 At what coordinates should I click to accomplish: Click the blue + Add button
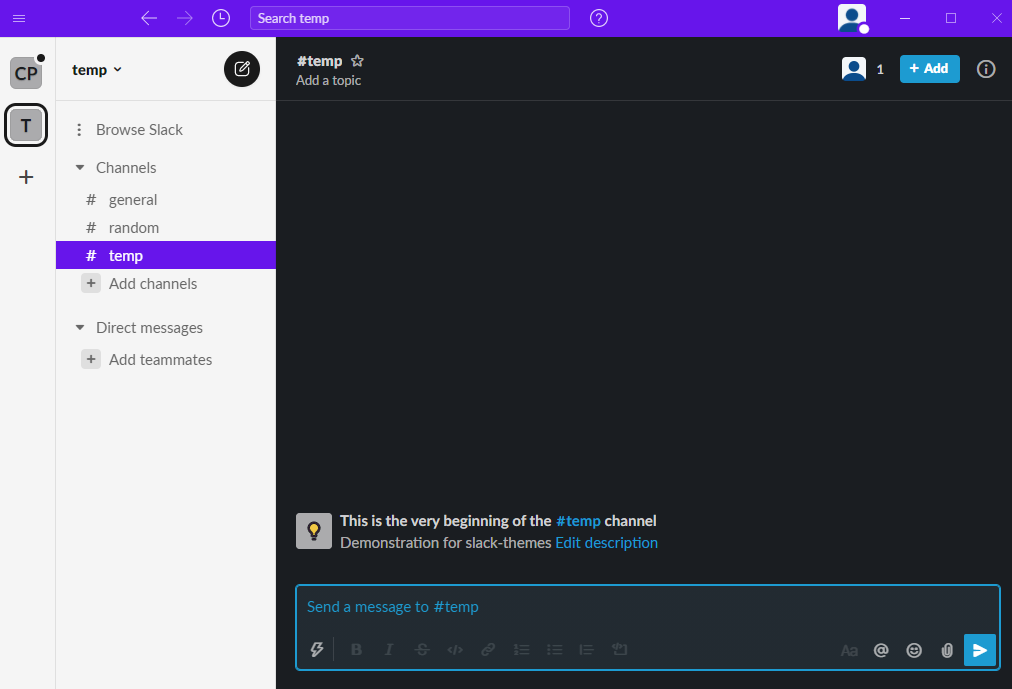point(929,69)
